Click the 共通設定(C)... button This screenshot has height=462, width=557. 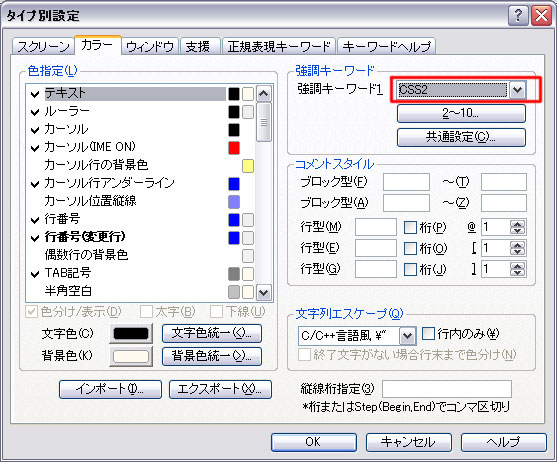[461, 137]
